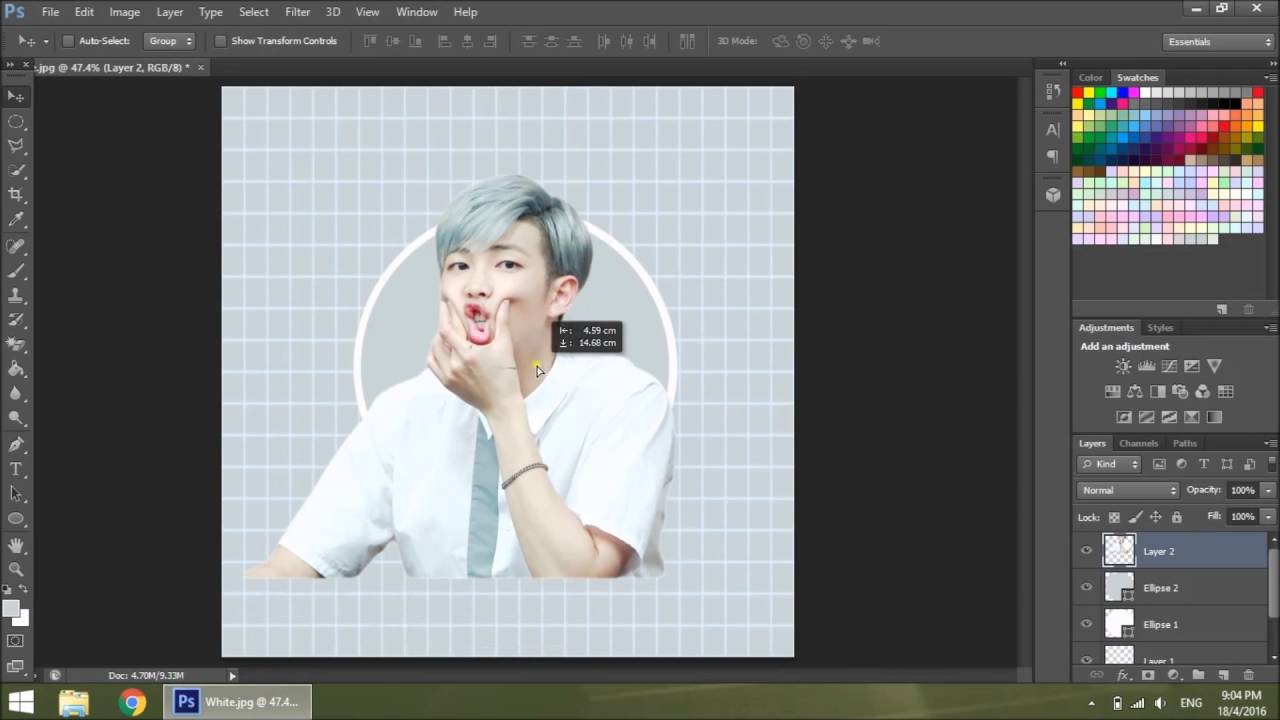This screenshot has height=720, width=1280.
Task: Hide Layer 2 with its eye icon
Action: [x=1087, y=551]
